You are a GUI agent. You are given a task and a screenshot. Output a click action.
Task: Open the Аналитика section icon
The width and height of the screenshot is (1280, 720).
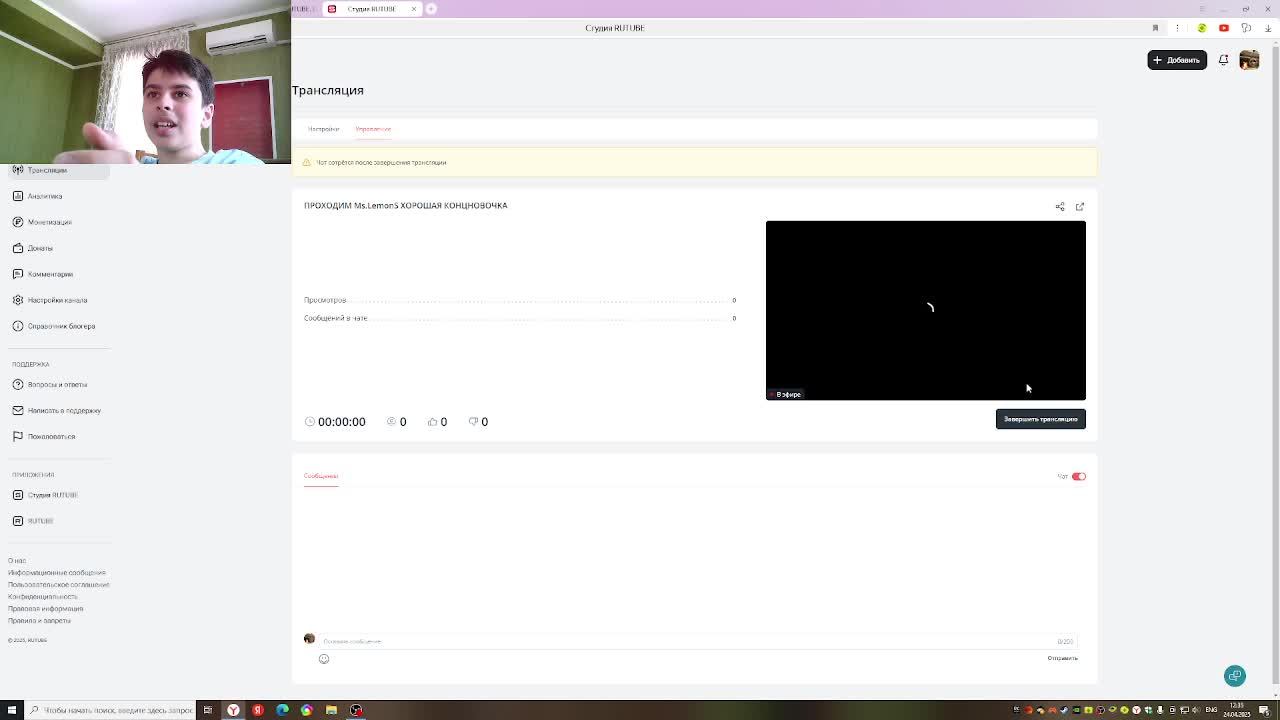[x=18, y=196]
